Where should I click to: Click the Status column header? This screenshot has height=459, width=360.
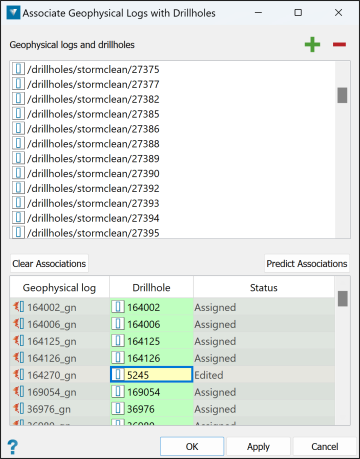264,287
